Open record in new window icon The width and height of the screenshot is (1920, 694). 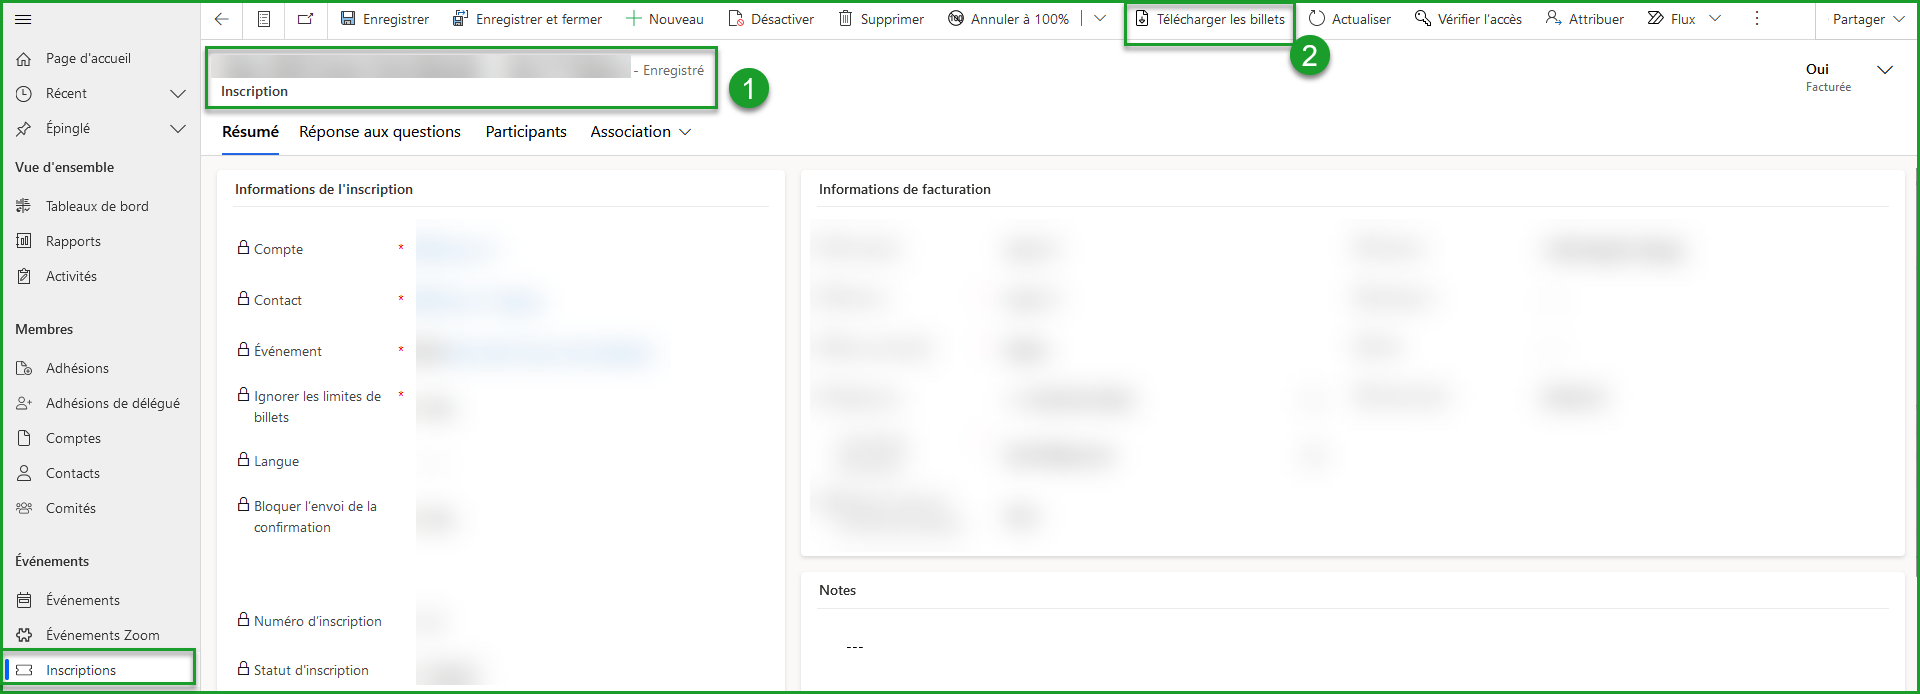(x=305, y=19)
